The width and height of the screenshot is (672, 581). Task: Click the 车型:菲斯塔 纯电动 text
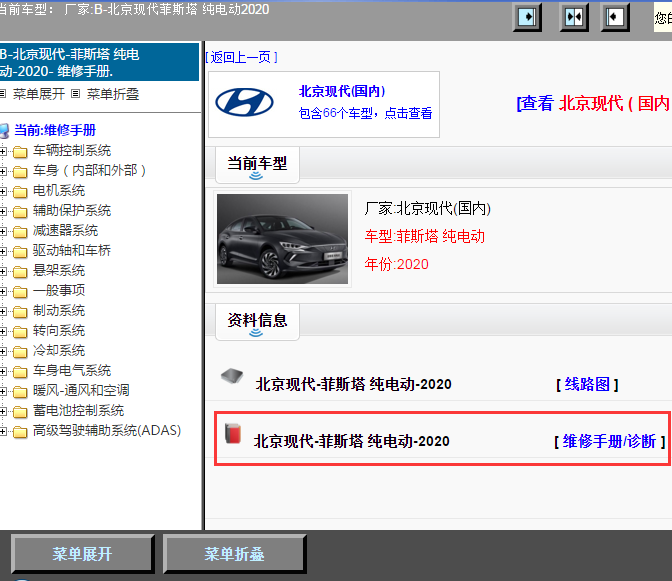point(425,237)
